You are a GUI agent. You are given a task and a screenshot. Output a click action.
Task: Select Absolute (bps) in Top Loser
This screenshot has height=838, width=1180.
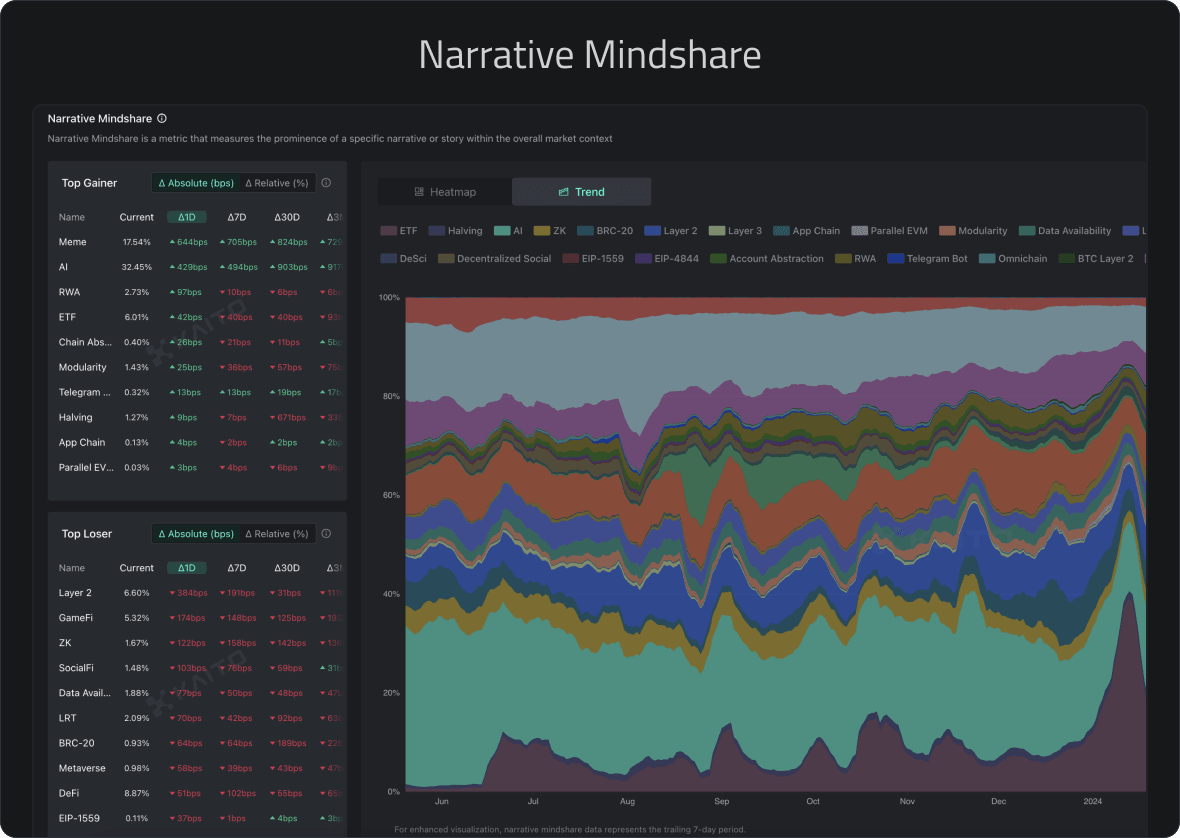[196, 533]
